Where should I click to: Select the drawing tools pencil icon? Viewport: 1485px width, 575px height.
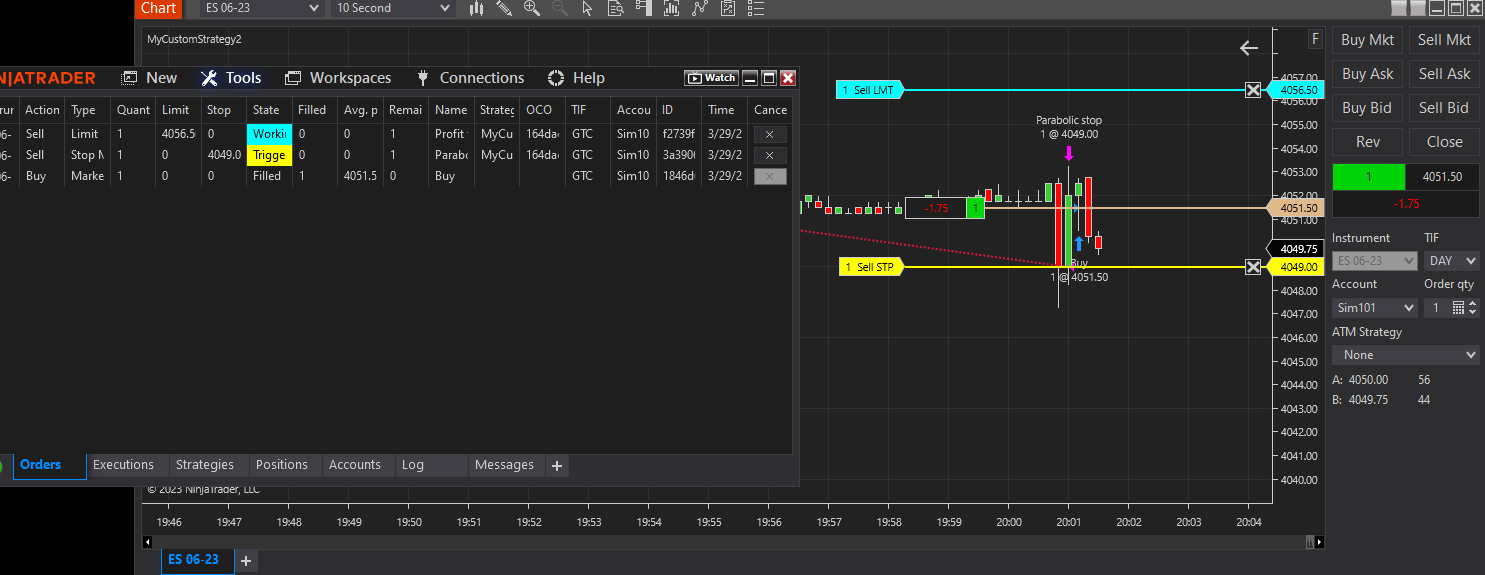504,8
